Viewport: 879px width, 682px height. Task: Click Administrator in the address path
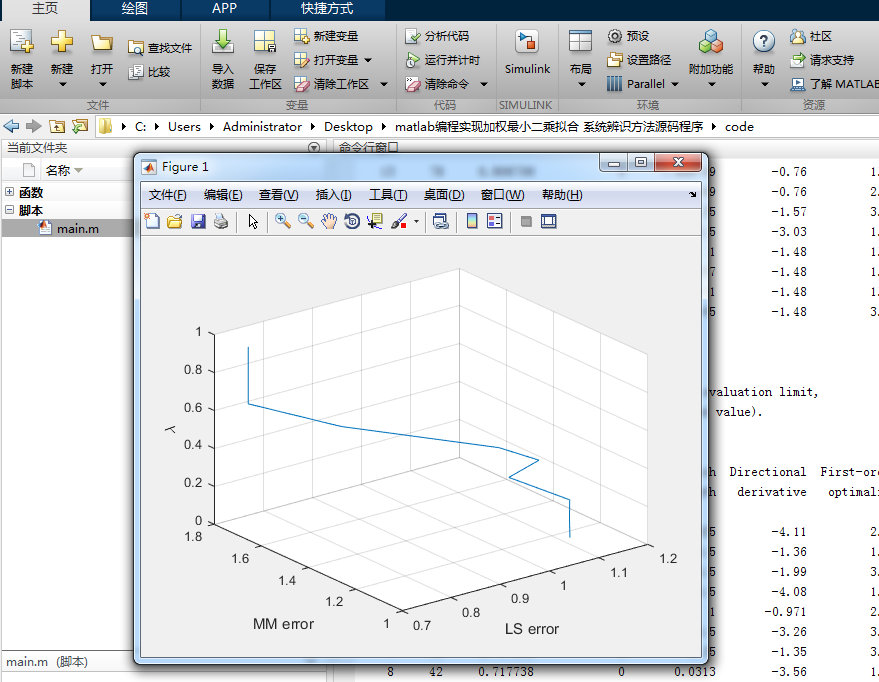(262, 127)
